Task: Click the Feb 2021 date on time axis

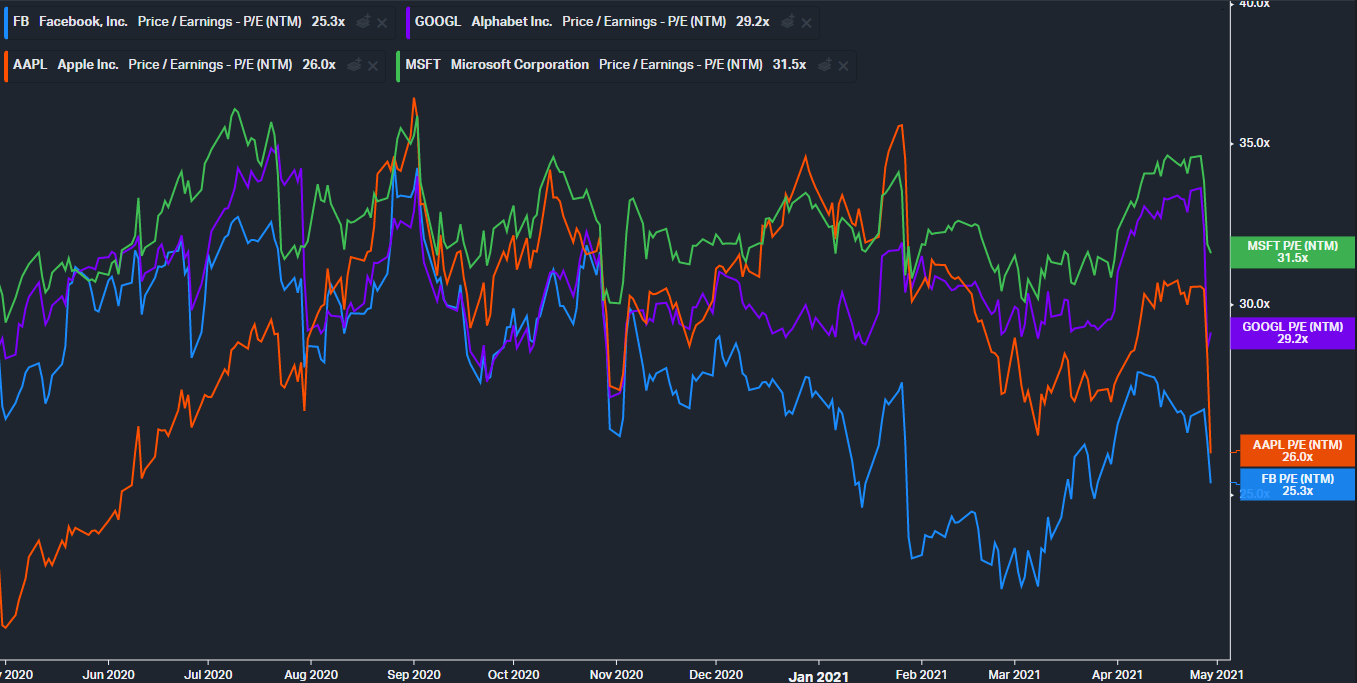Action: tap(920, 675)
